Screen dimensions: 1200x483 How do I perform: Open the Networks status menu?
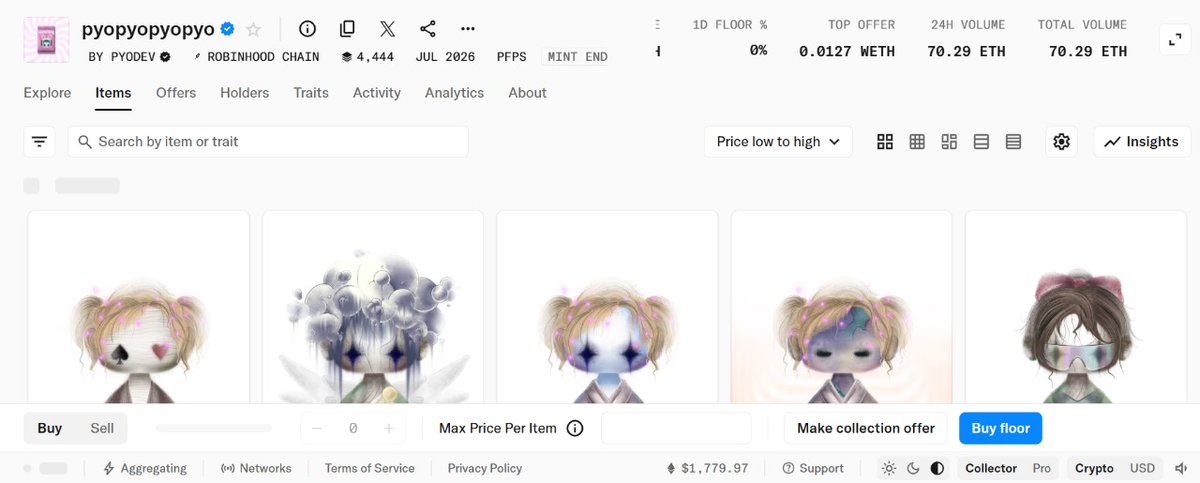coord(256,468)
